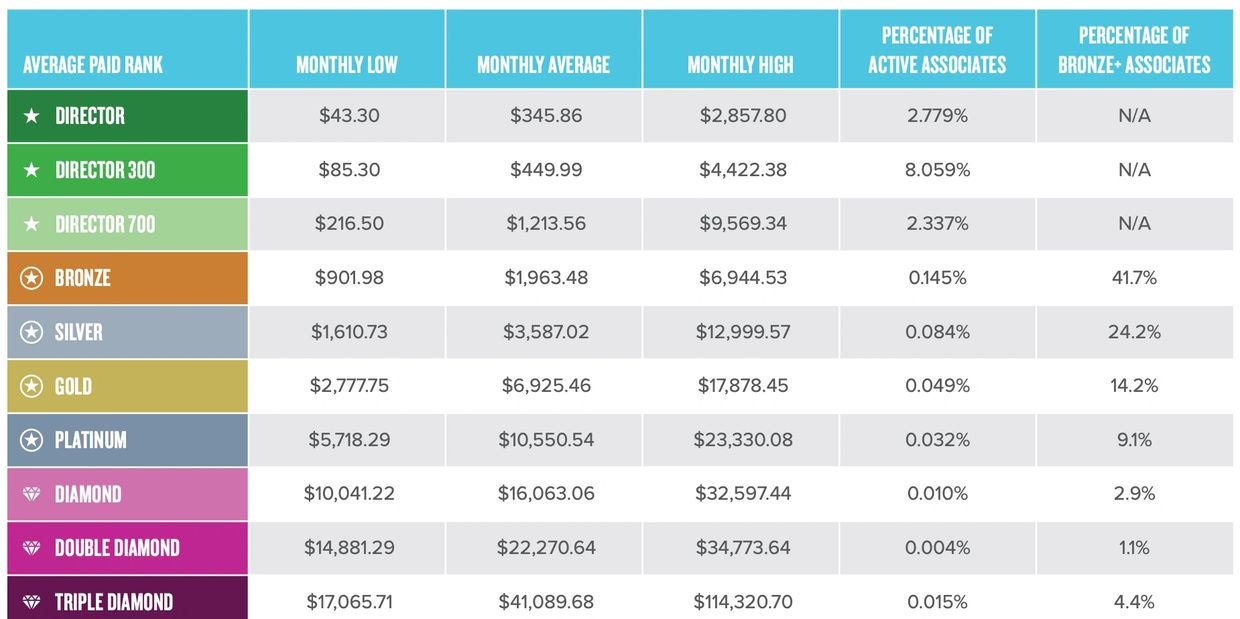Image resolution: width=1240 pixels, height=619 pixels.
Task: Click the Monthly Average column header
Action: [543, 66]
